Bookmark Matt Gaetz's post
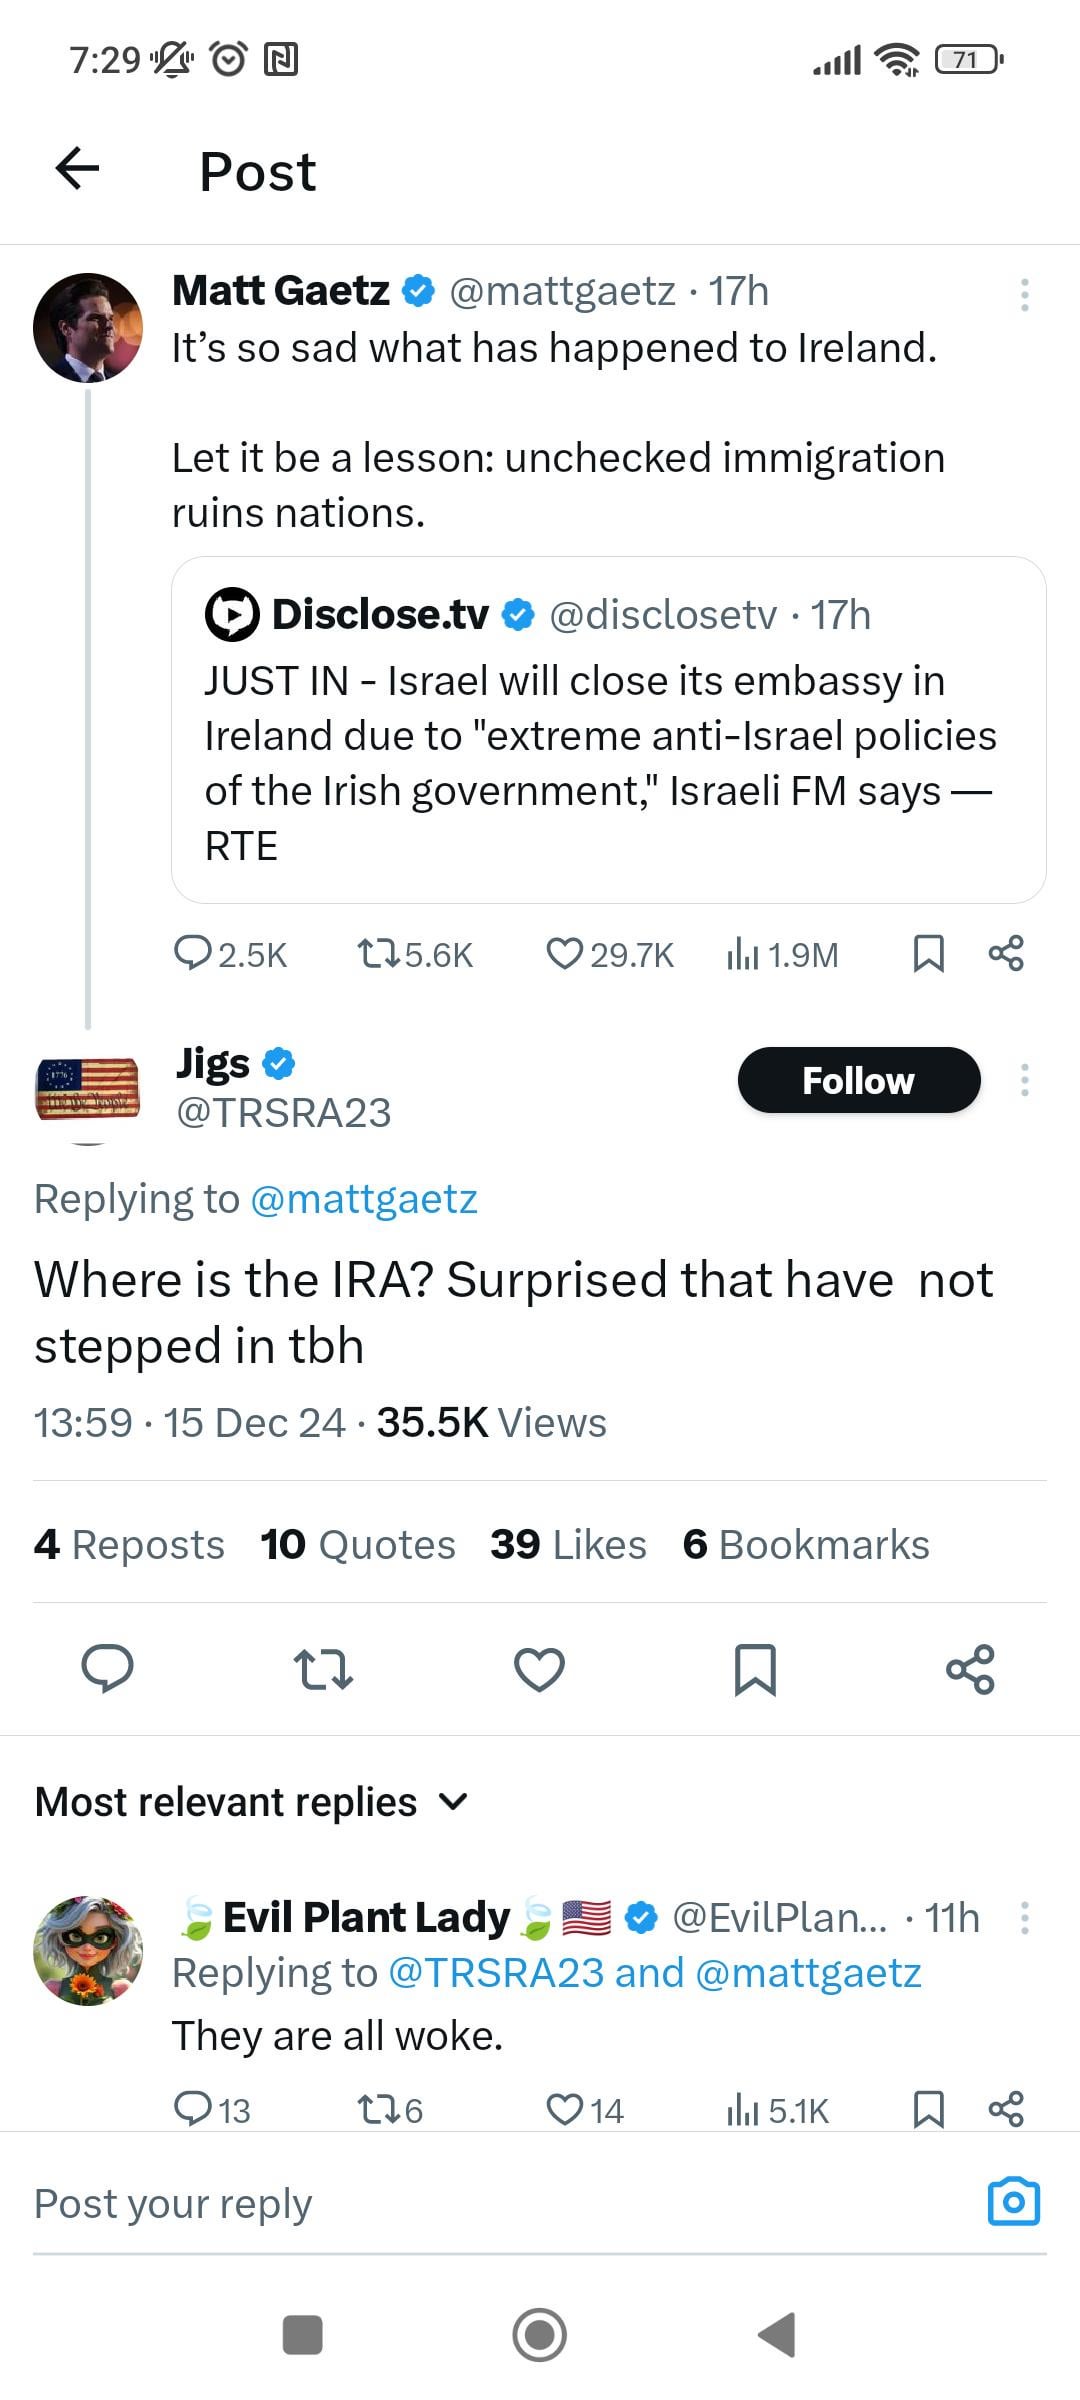Screen dimensions: 1080x2400 point(929,953)
